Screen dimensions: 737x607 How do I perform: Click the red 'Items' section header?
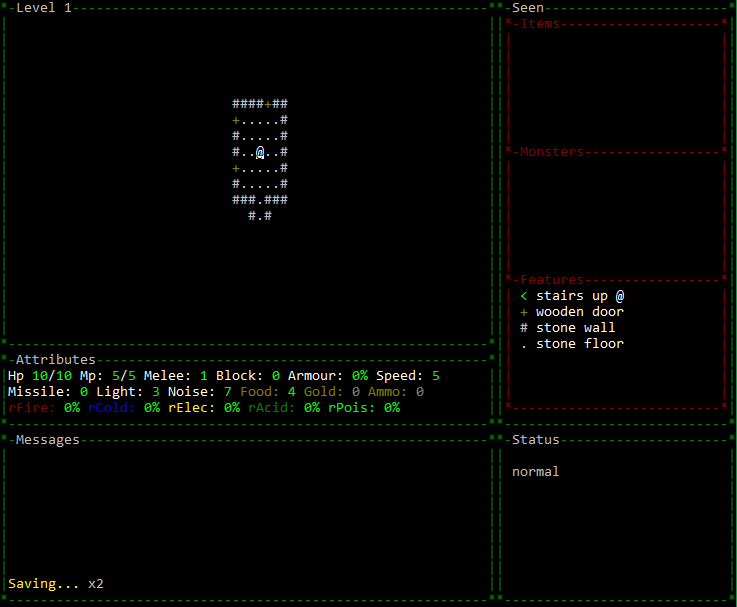[x=540, y=24]
